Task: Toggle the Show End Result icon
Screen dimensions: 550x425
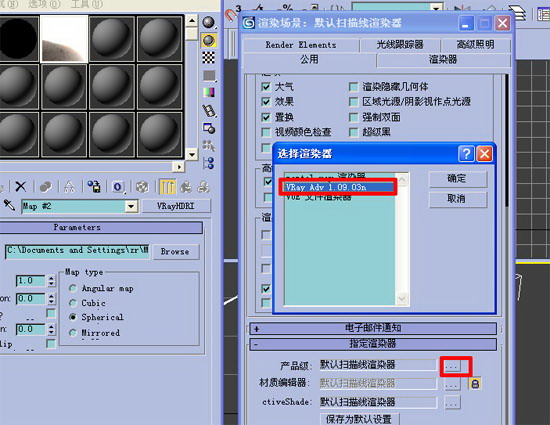Action: [x=167, y=187]
